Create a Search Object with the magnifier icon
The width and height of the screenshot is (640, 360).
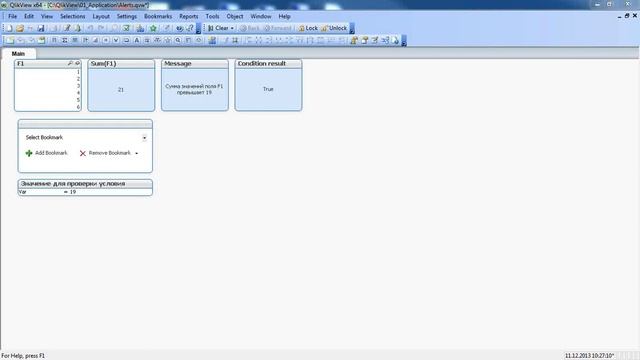(178, 40)
